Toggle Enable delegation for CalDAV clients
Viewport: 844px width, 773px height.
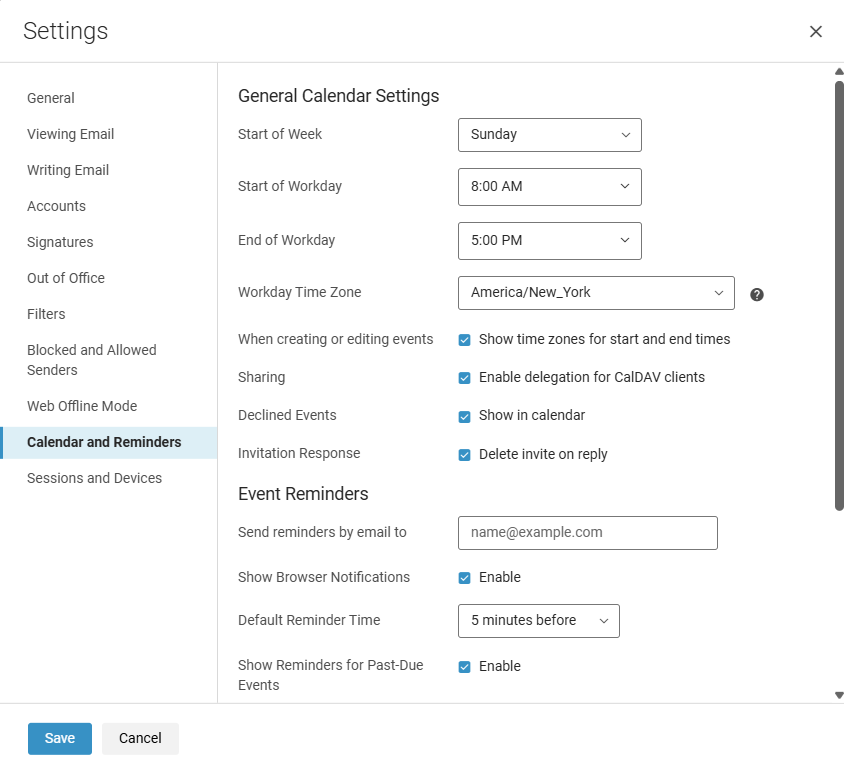tap(464, 378)
